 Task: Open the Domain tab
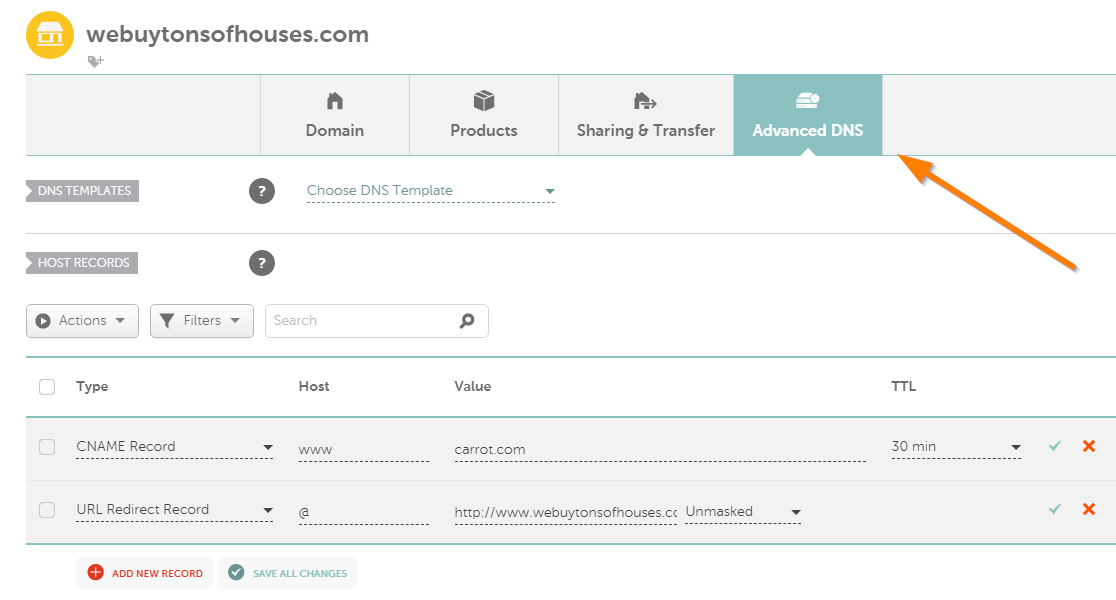coord(335,115)
